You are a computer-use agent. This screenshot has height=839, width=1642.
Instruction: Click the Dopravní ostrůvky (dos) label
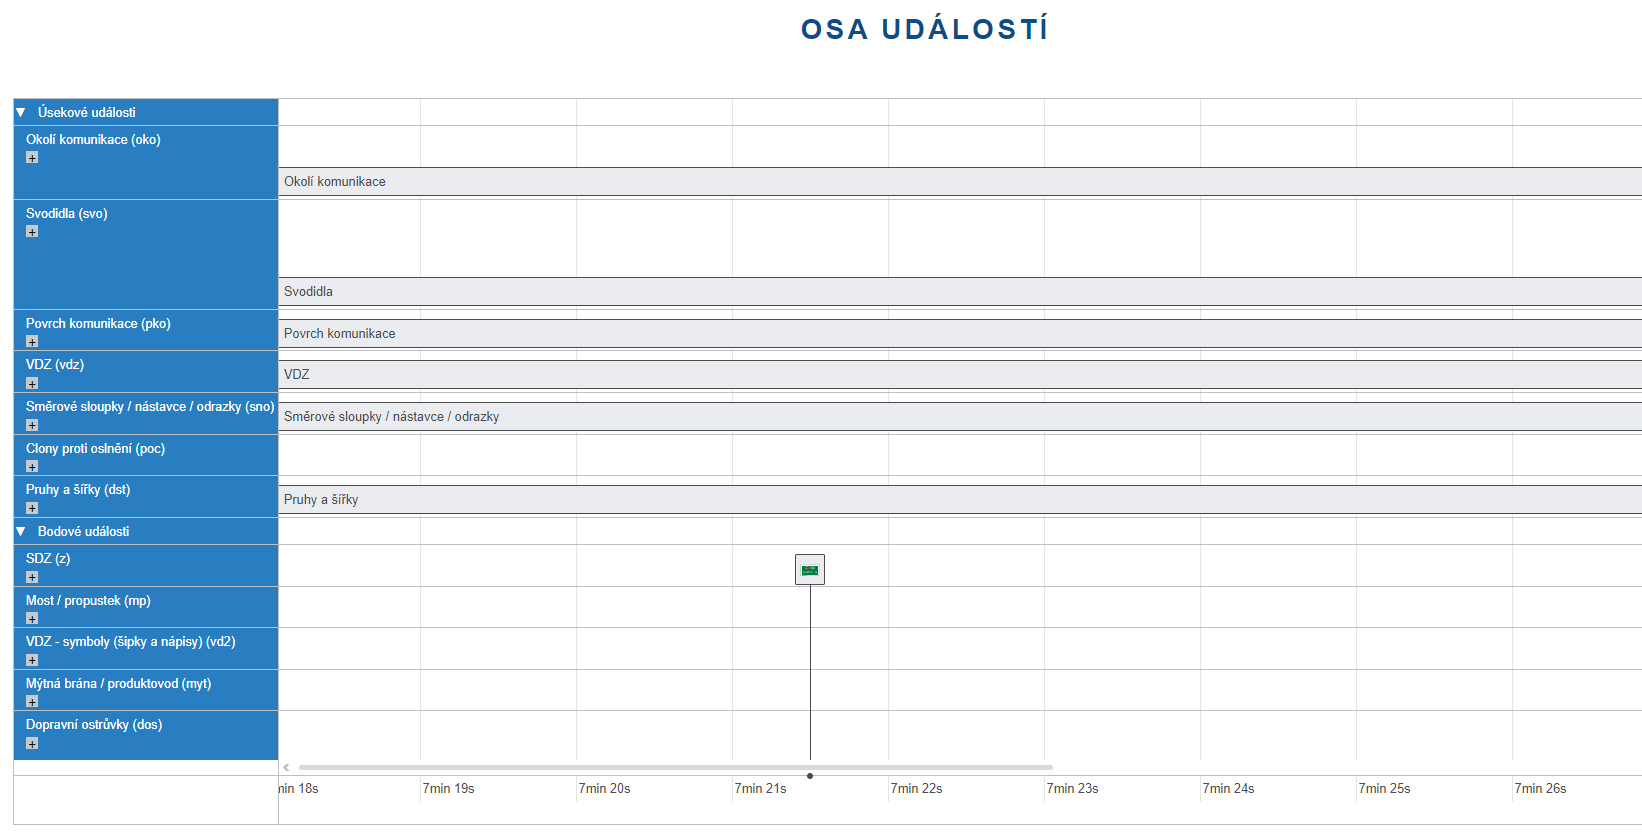pos(94,724)
